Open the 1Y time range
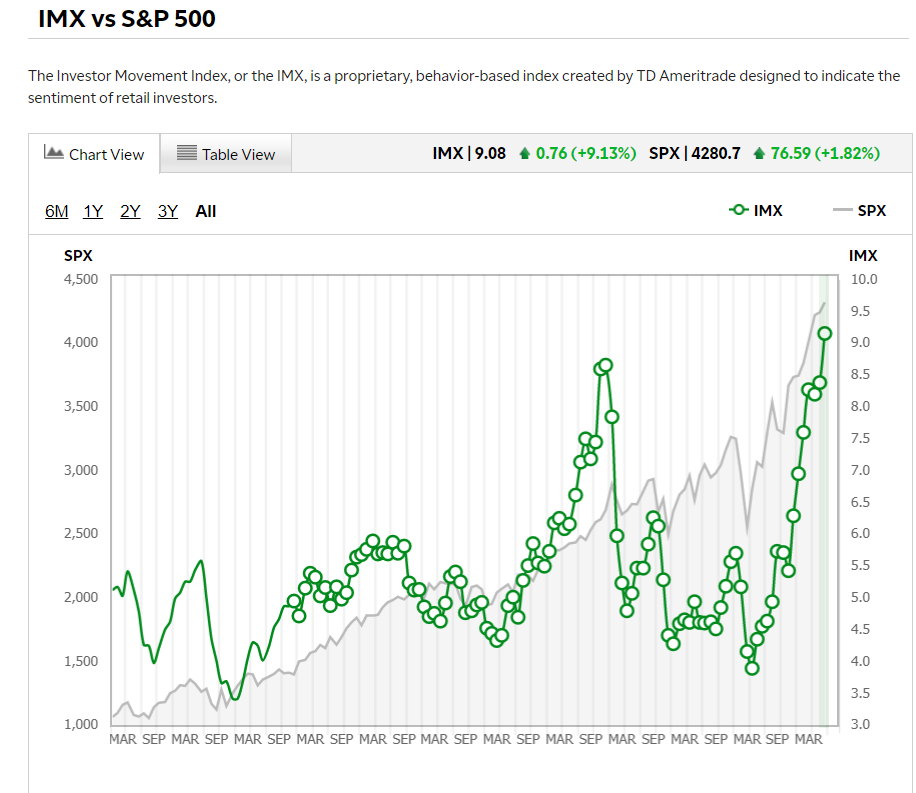 pos(92,211)
